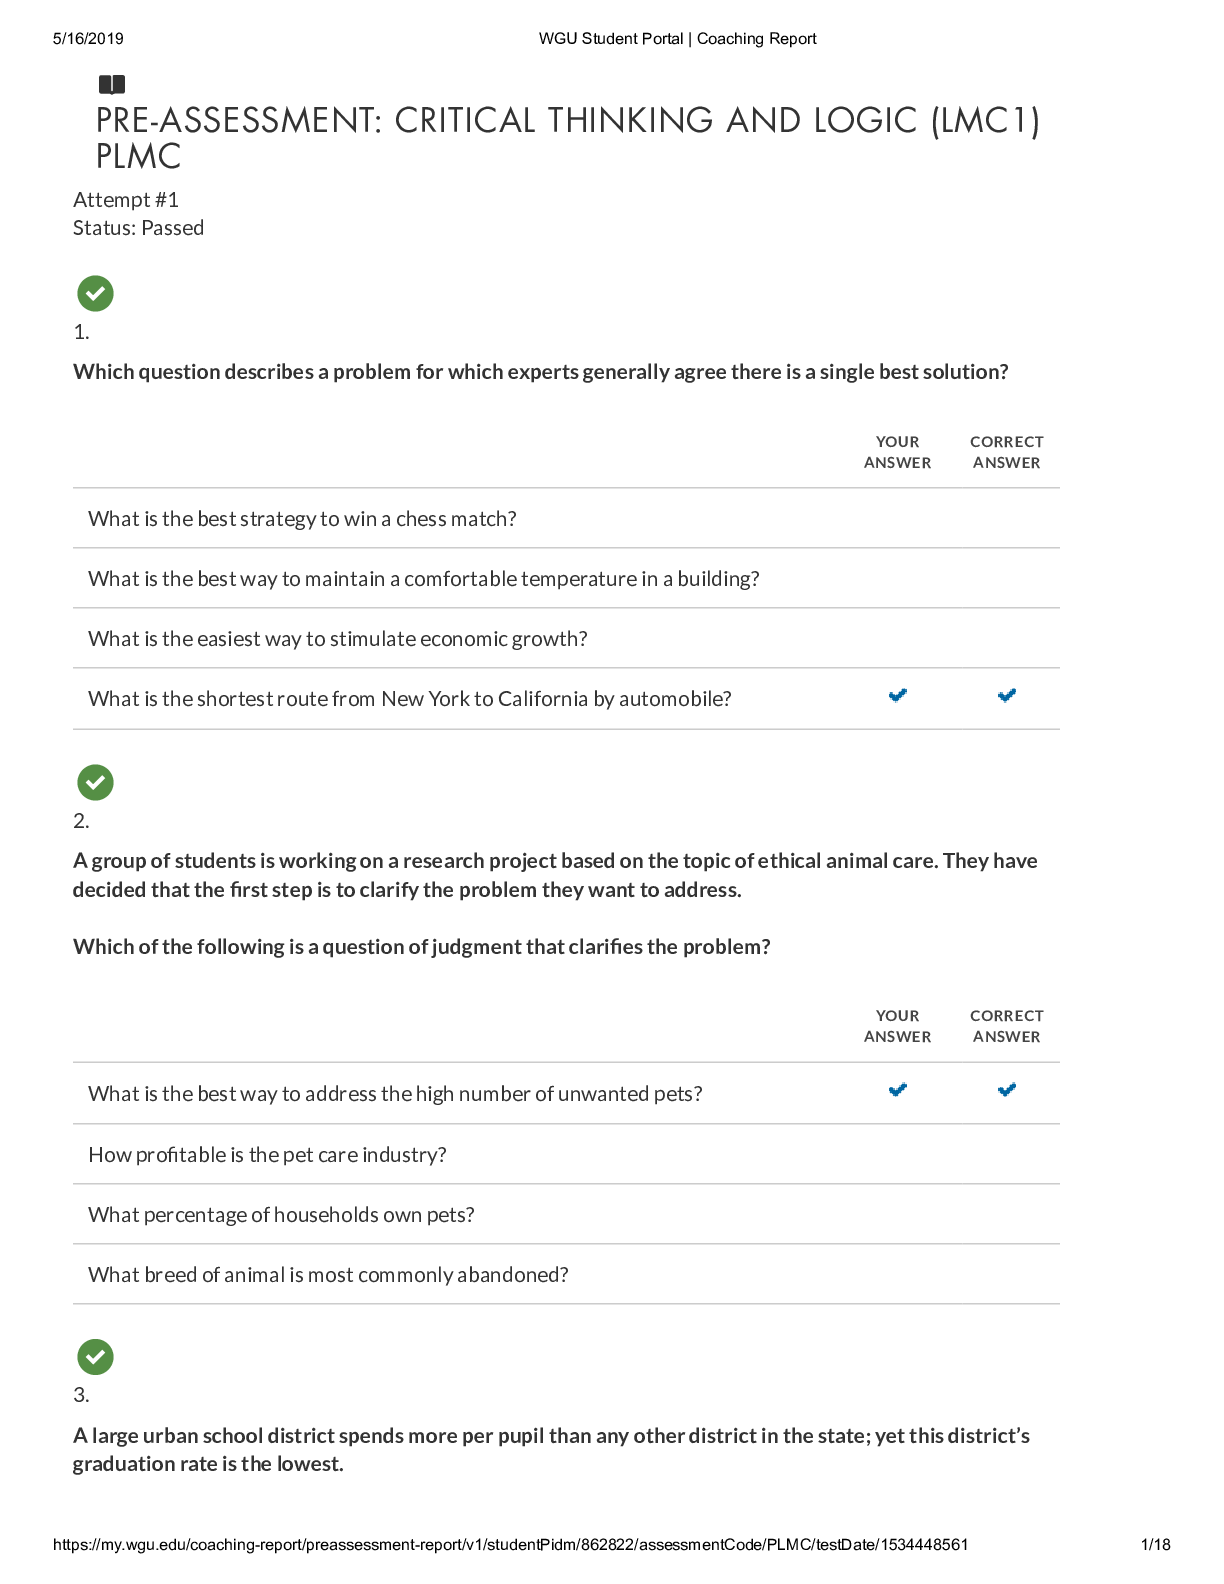Click green check icon above question 1
Viewport: 1224px width, 1584px height.
click(x=95, y=294)
